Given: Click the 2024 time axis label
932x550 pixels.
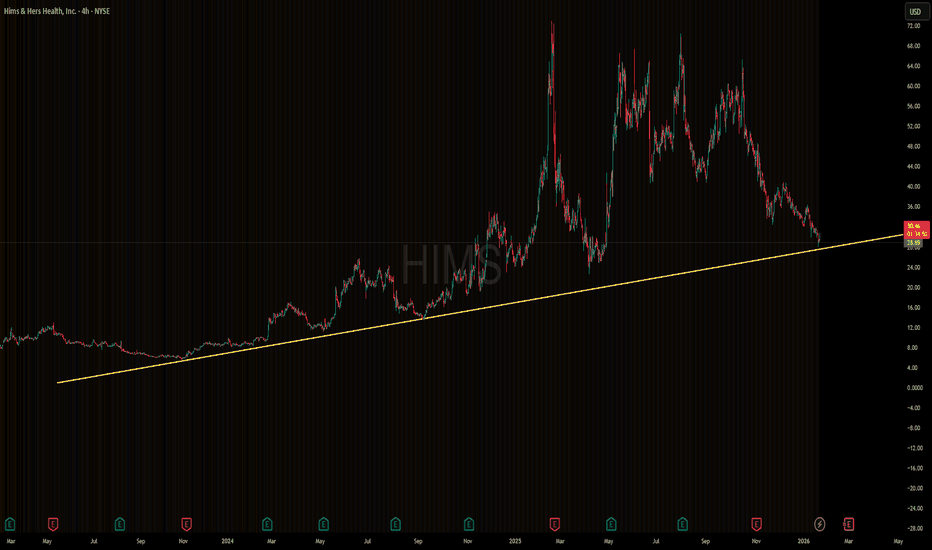Looking at the screenshot, I should [227, 541].
